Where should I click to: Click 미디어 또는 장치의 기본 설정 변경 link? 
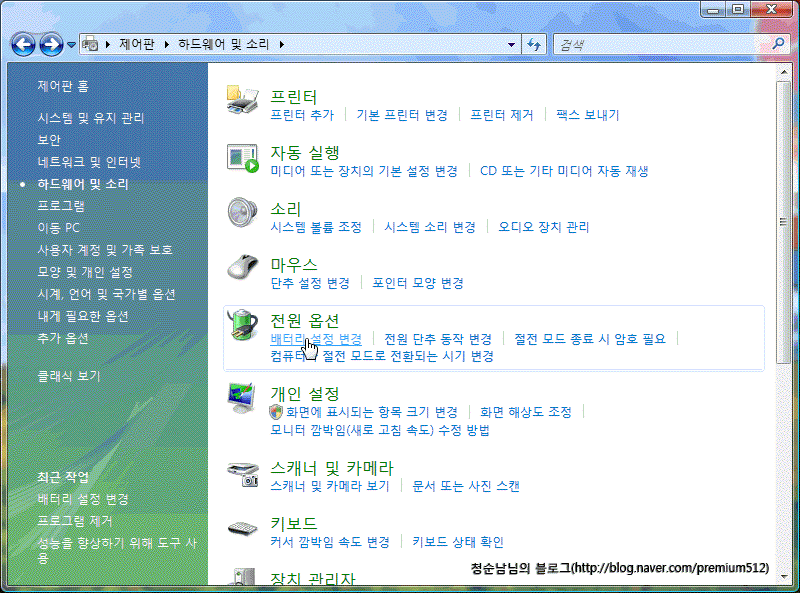coord(364,171)
